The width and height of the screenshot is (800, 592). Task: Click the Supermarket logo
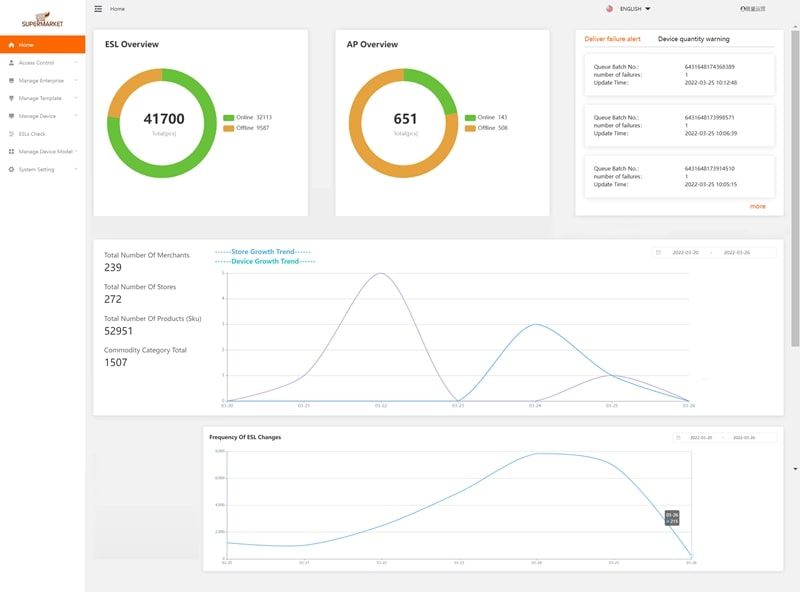(x=42, y=18)
